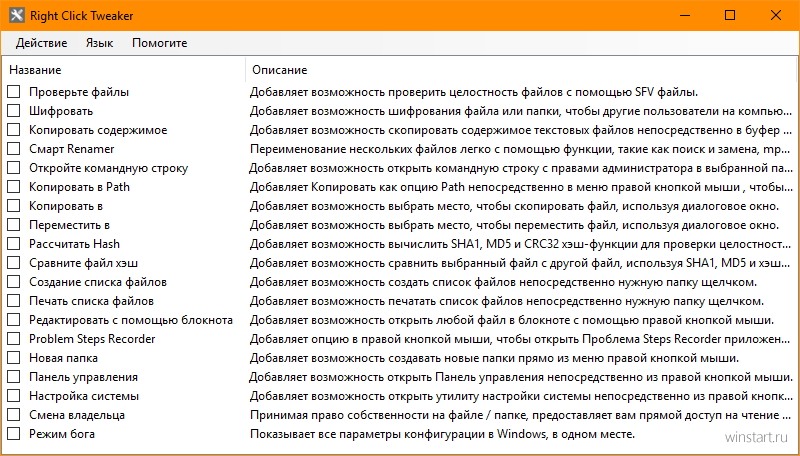Screen dimensions: 800x456
Task: Select the Смарт Renamer label
Action: [71, 149]
